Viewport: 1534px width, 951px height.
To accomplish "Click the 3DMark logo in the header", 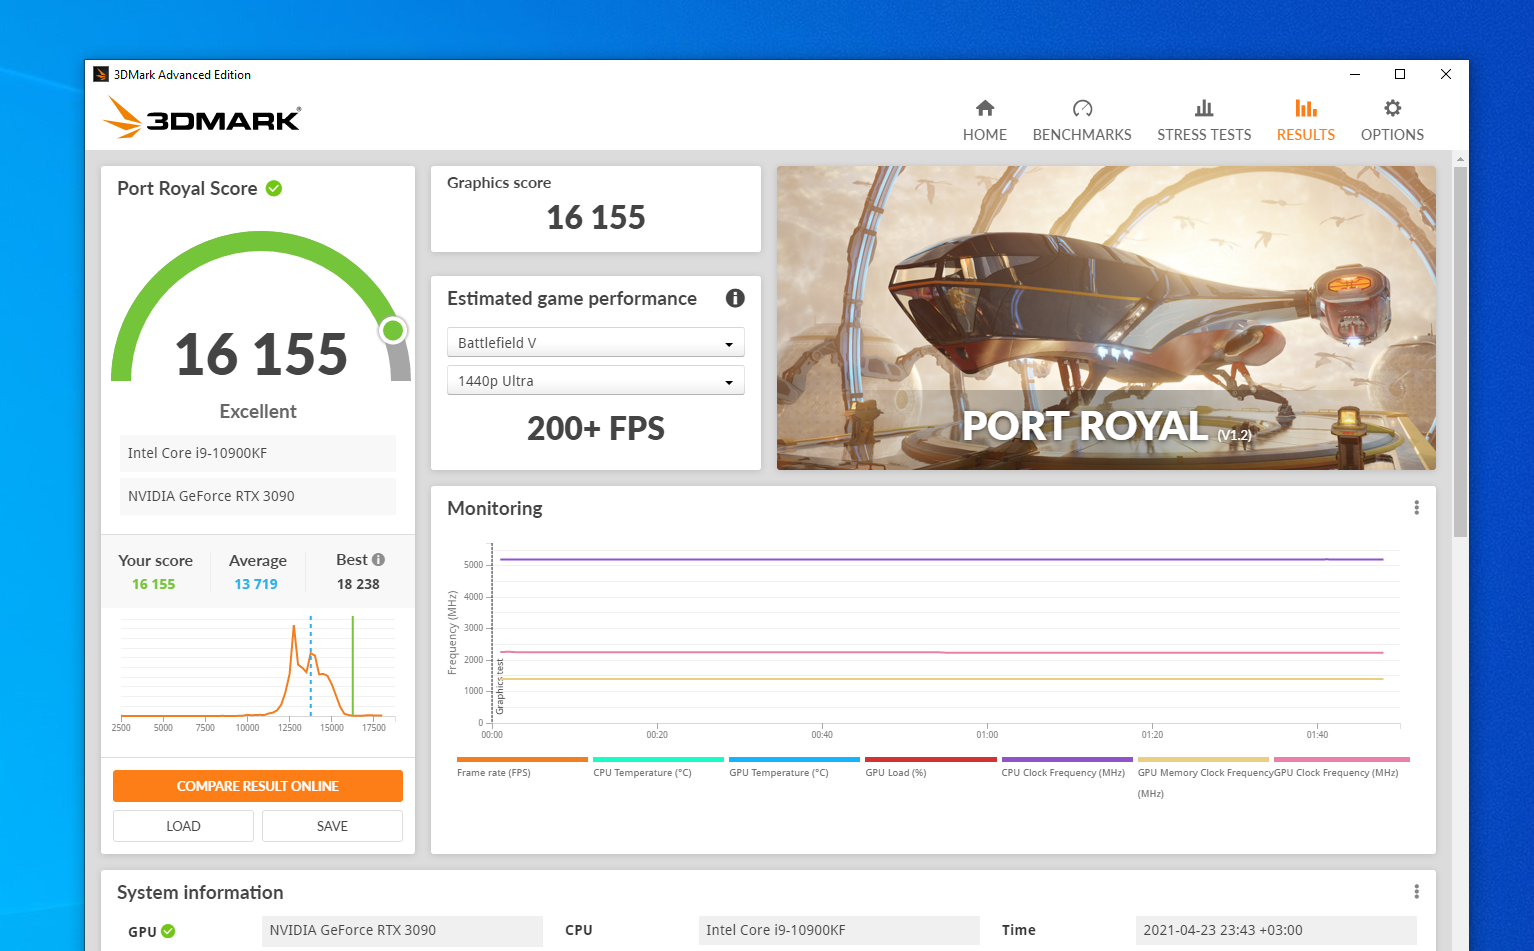I will [201, 118].
